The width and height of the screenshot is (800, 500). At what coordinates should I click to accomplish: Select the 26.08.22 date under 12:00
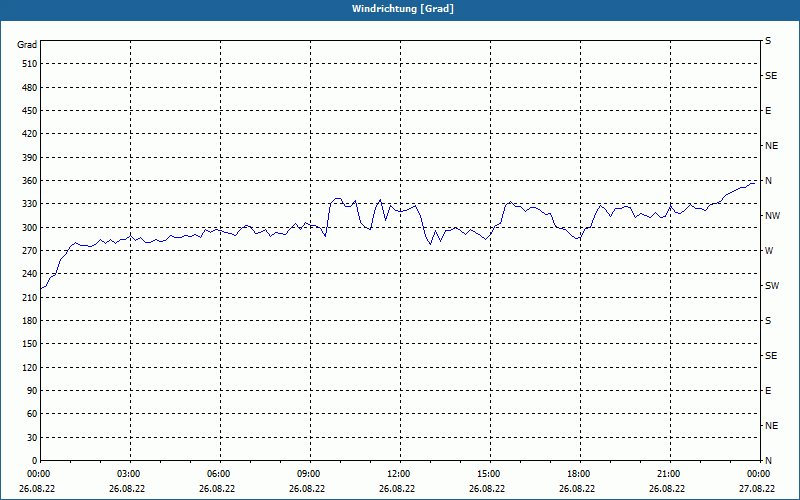click(x=397, y=489)
